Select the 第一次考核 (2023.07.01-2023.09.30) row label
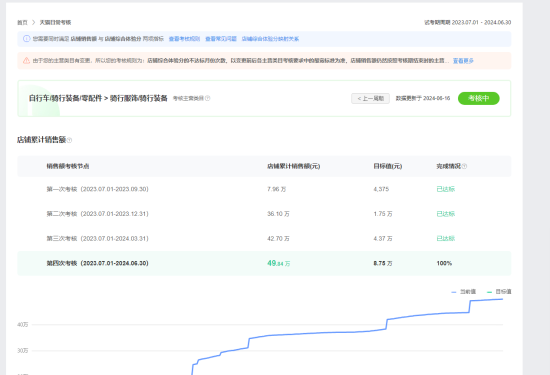 [98, 189]
